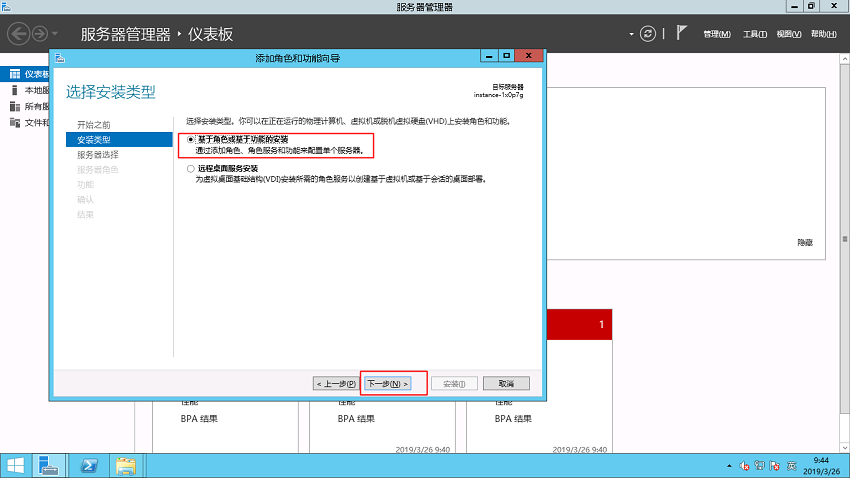Screen dimensions: 850x478
Task: Click 目标服务器 instance name text
Action: (498, 95)
